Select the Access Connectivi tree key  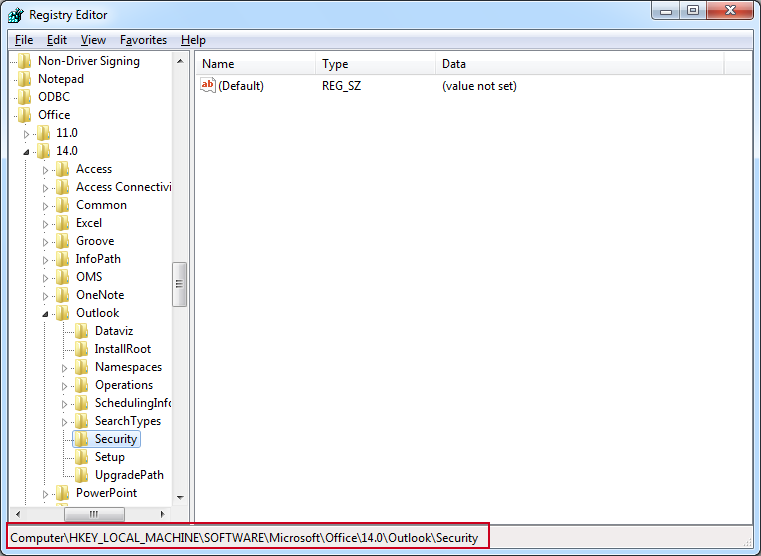point(123,187)
